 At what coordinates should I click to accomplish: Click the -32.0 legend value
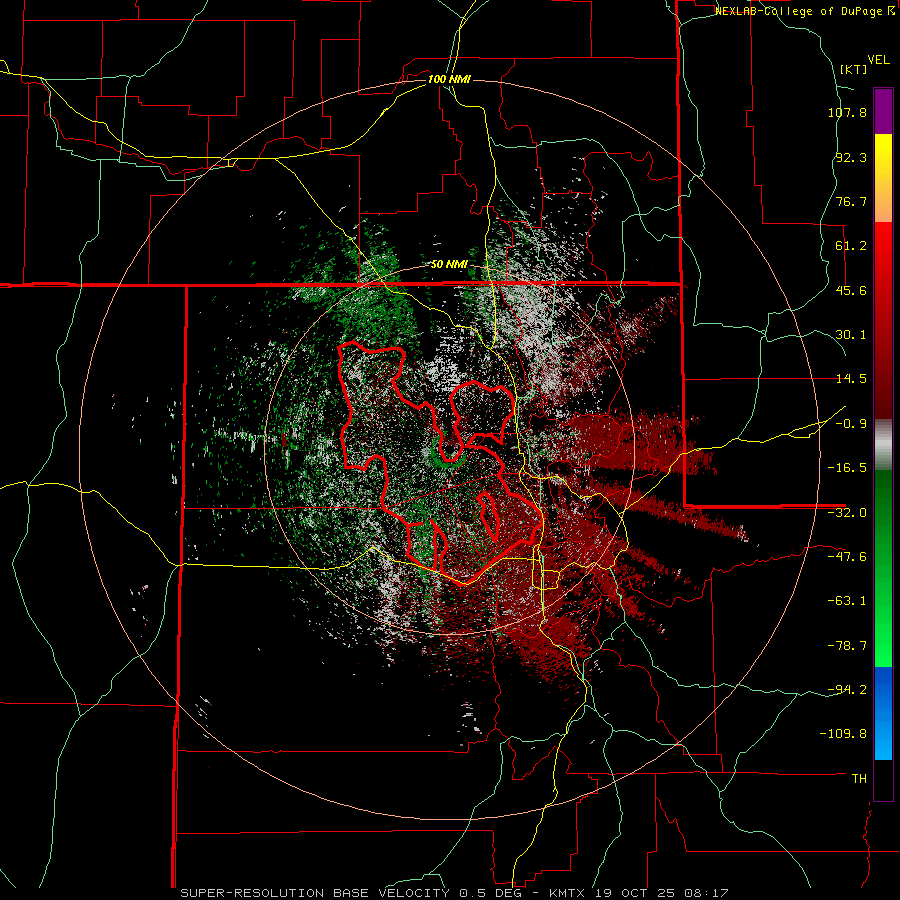pyautogui.click(x=847, y=513)
